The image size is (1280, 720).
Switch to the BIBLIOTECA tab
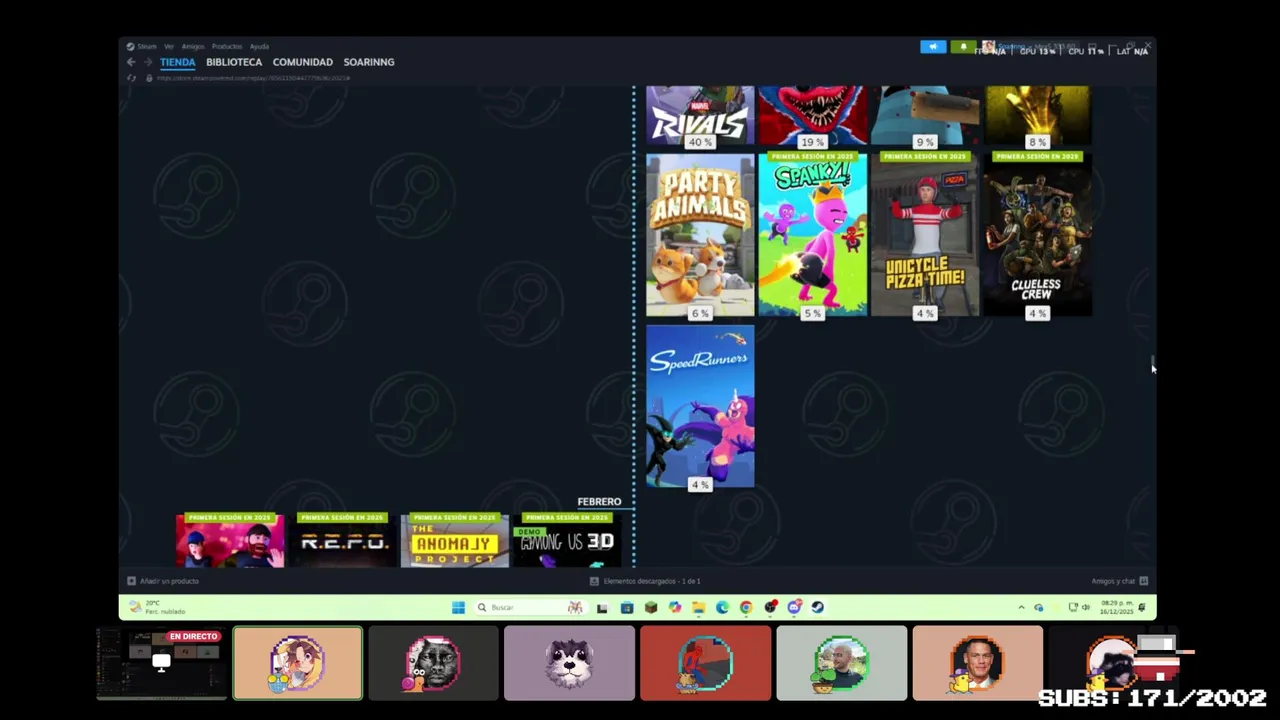click(x=234, y=62)
